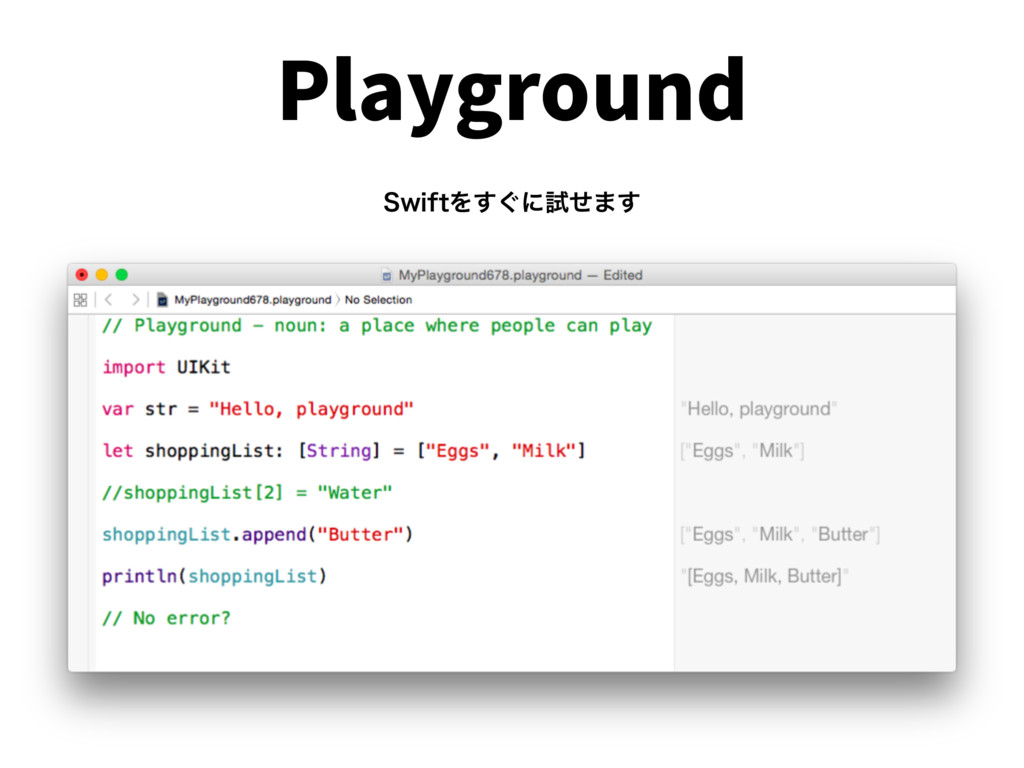Click the "[Eggs, Milk, Butter]" println result
The height and width of the screenshot is (768, 1024).
point(765,577)
